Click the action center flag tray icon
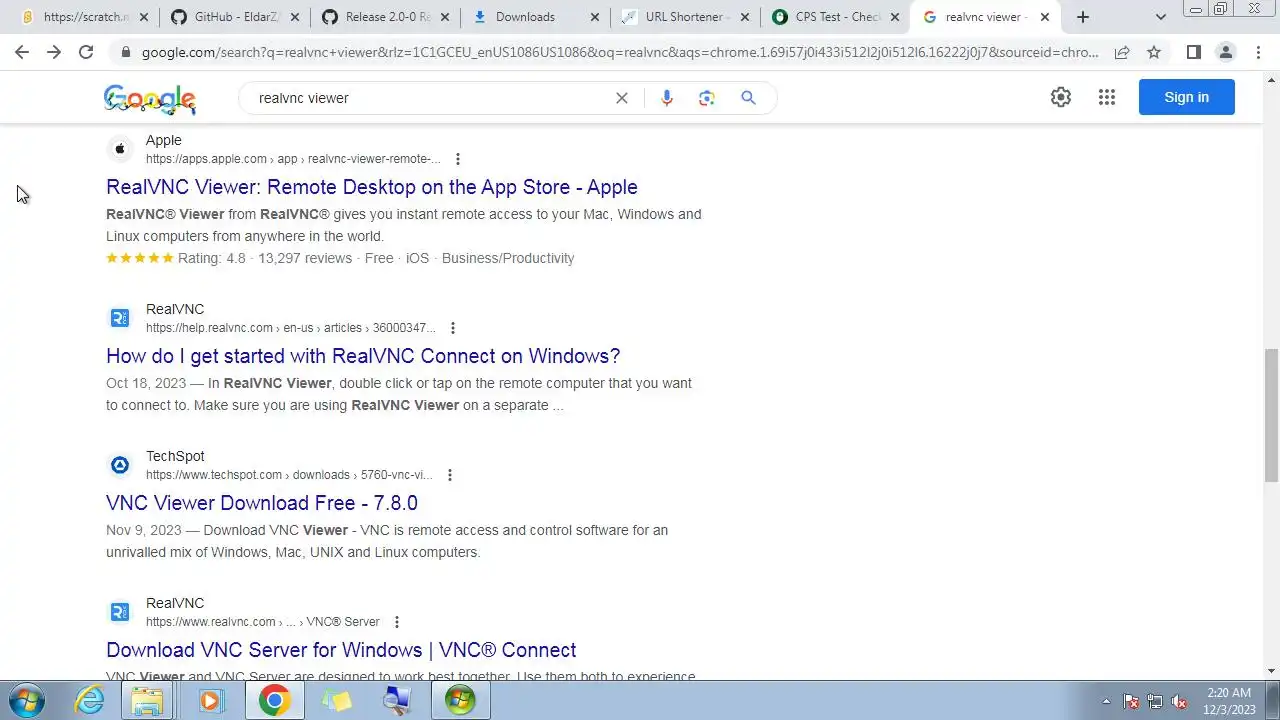Image resolution: width=1280 pixels, height=720 pixels. [x=1131, y=702]
